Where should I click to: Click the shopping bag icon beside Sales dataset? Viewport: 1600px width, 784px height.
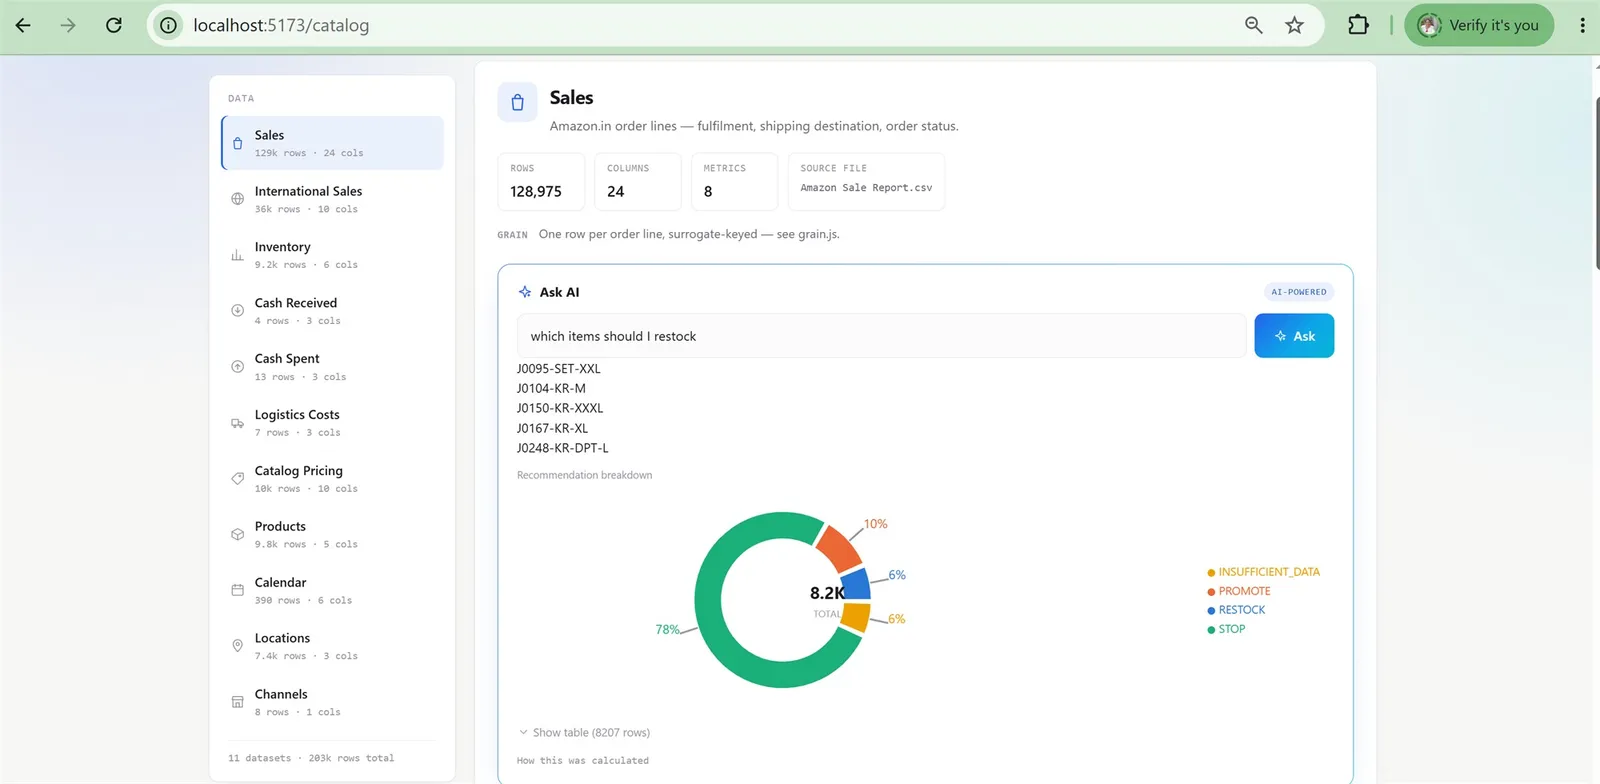click(237, 143)
